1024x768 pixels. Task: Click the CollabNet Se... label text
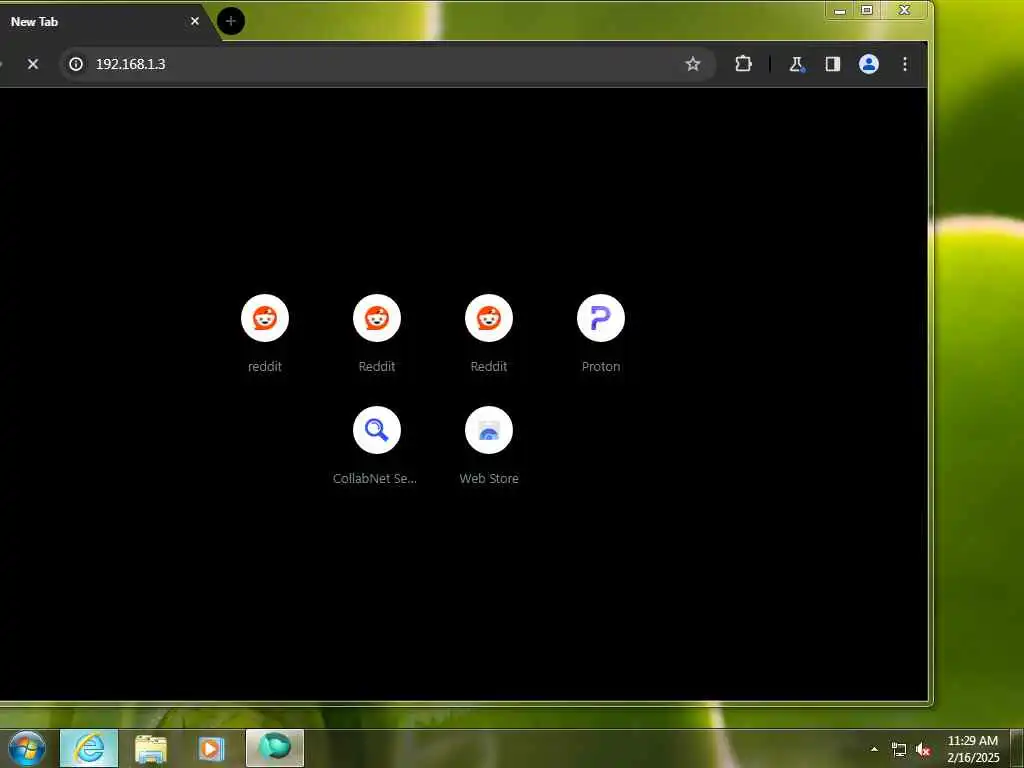point(375,479)
